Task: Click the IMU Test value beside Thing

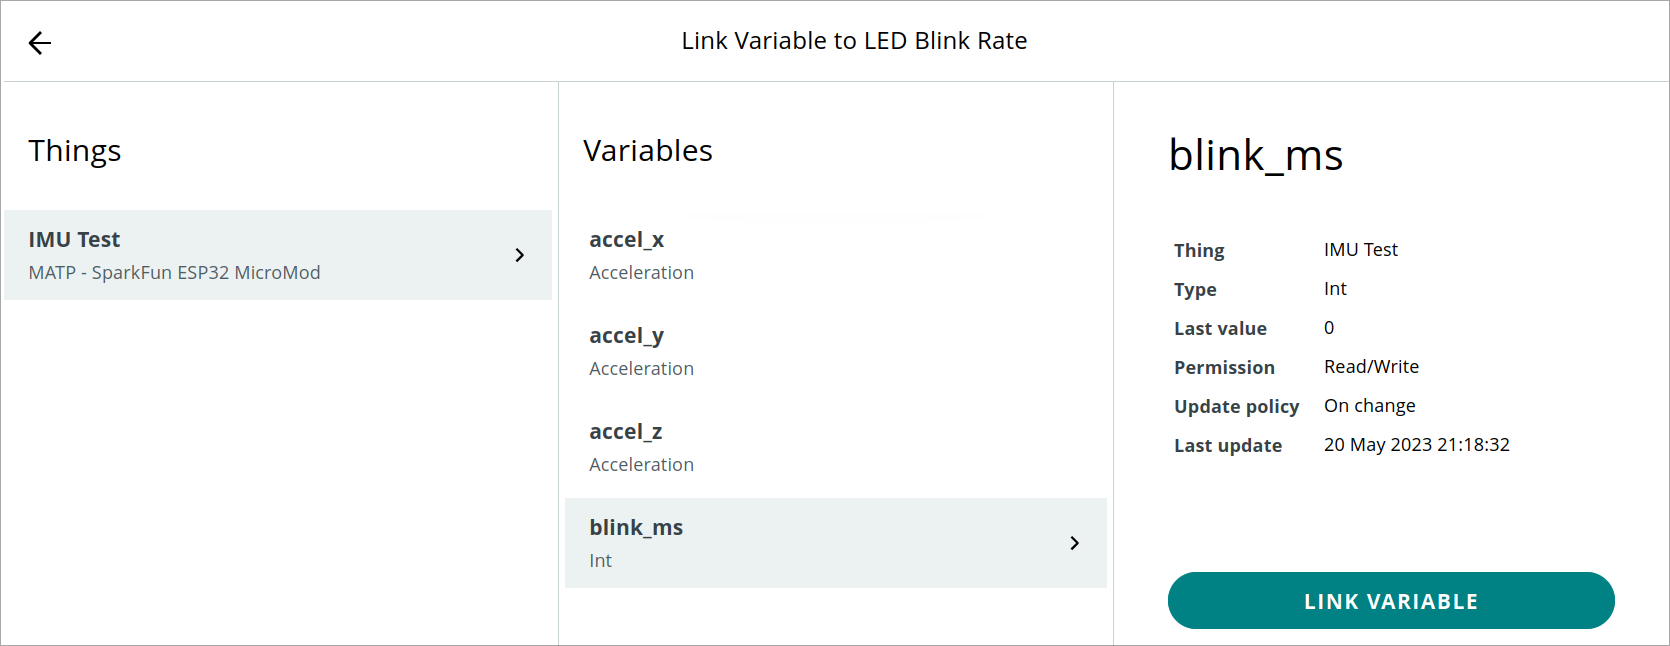Action: 1361,249
